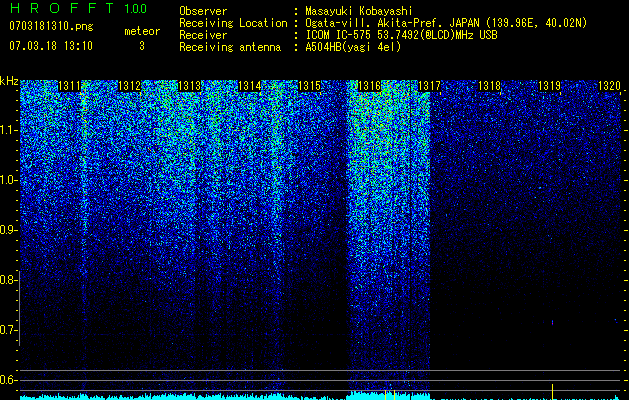
Task: Click the 1315 time marker
Action: (309, 86)
